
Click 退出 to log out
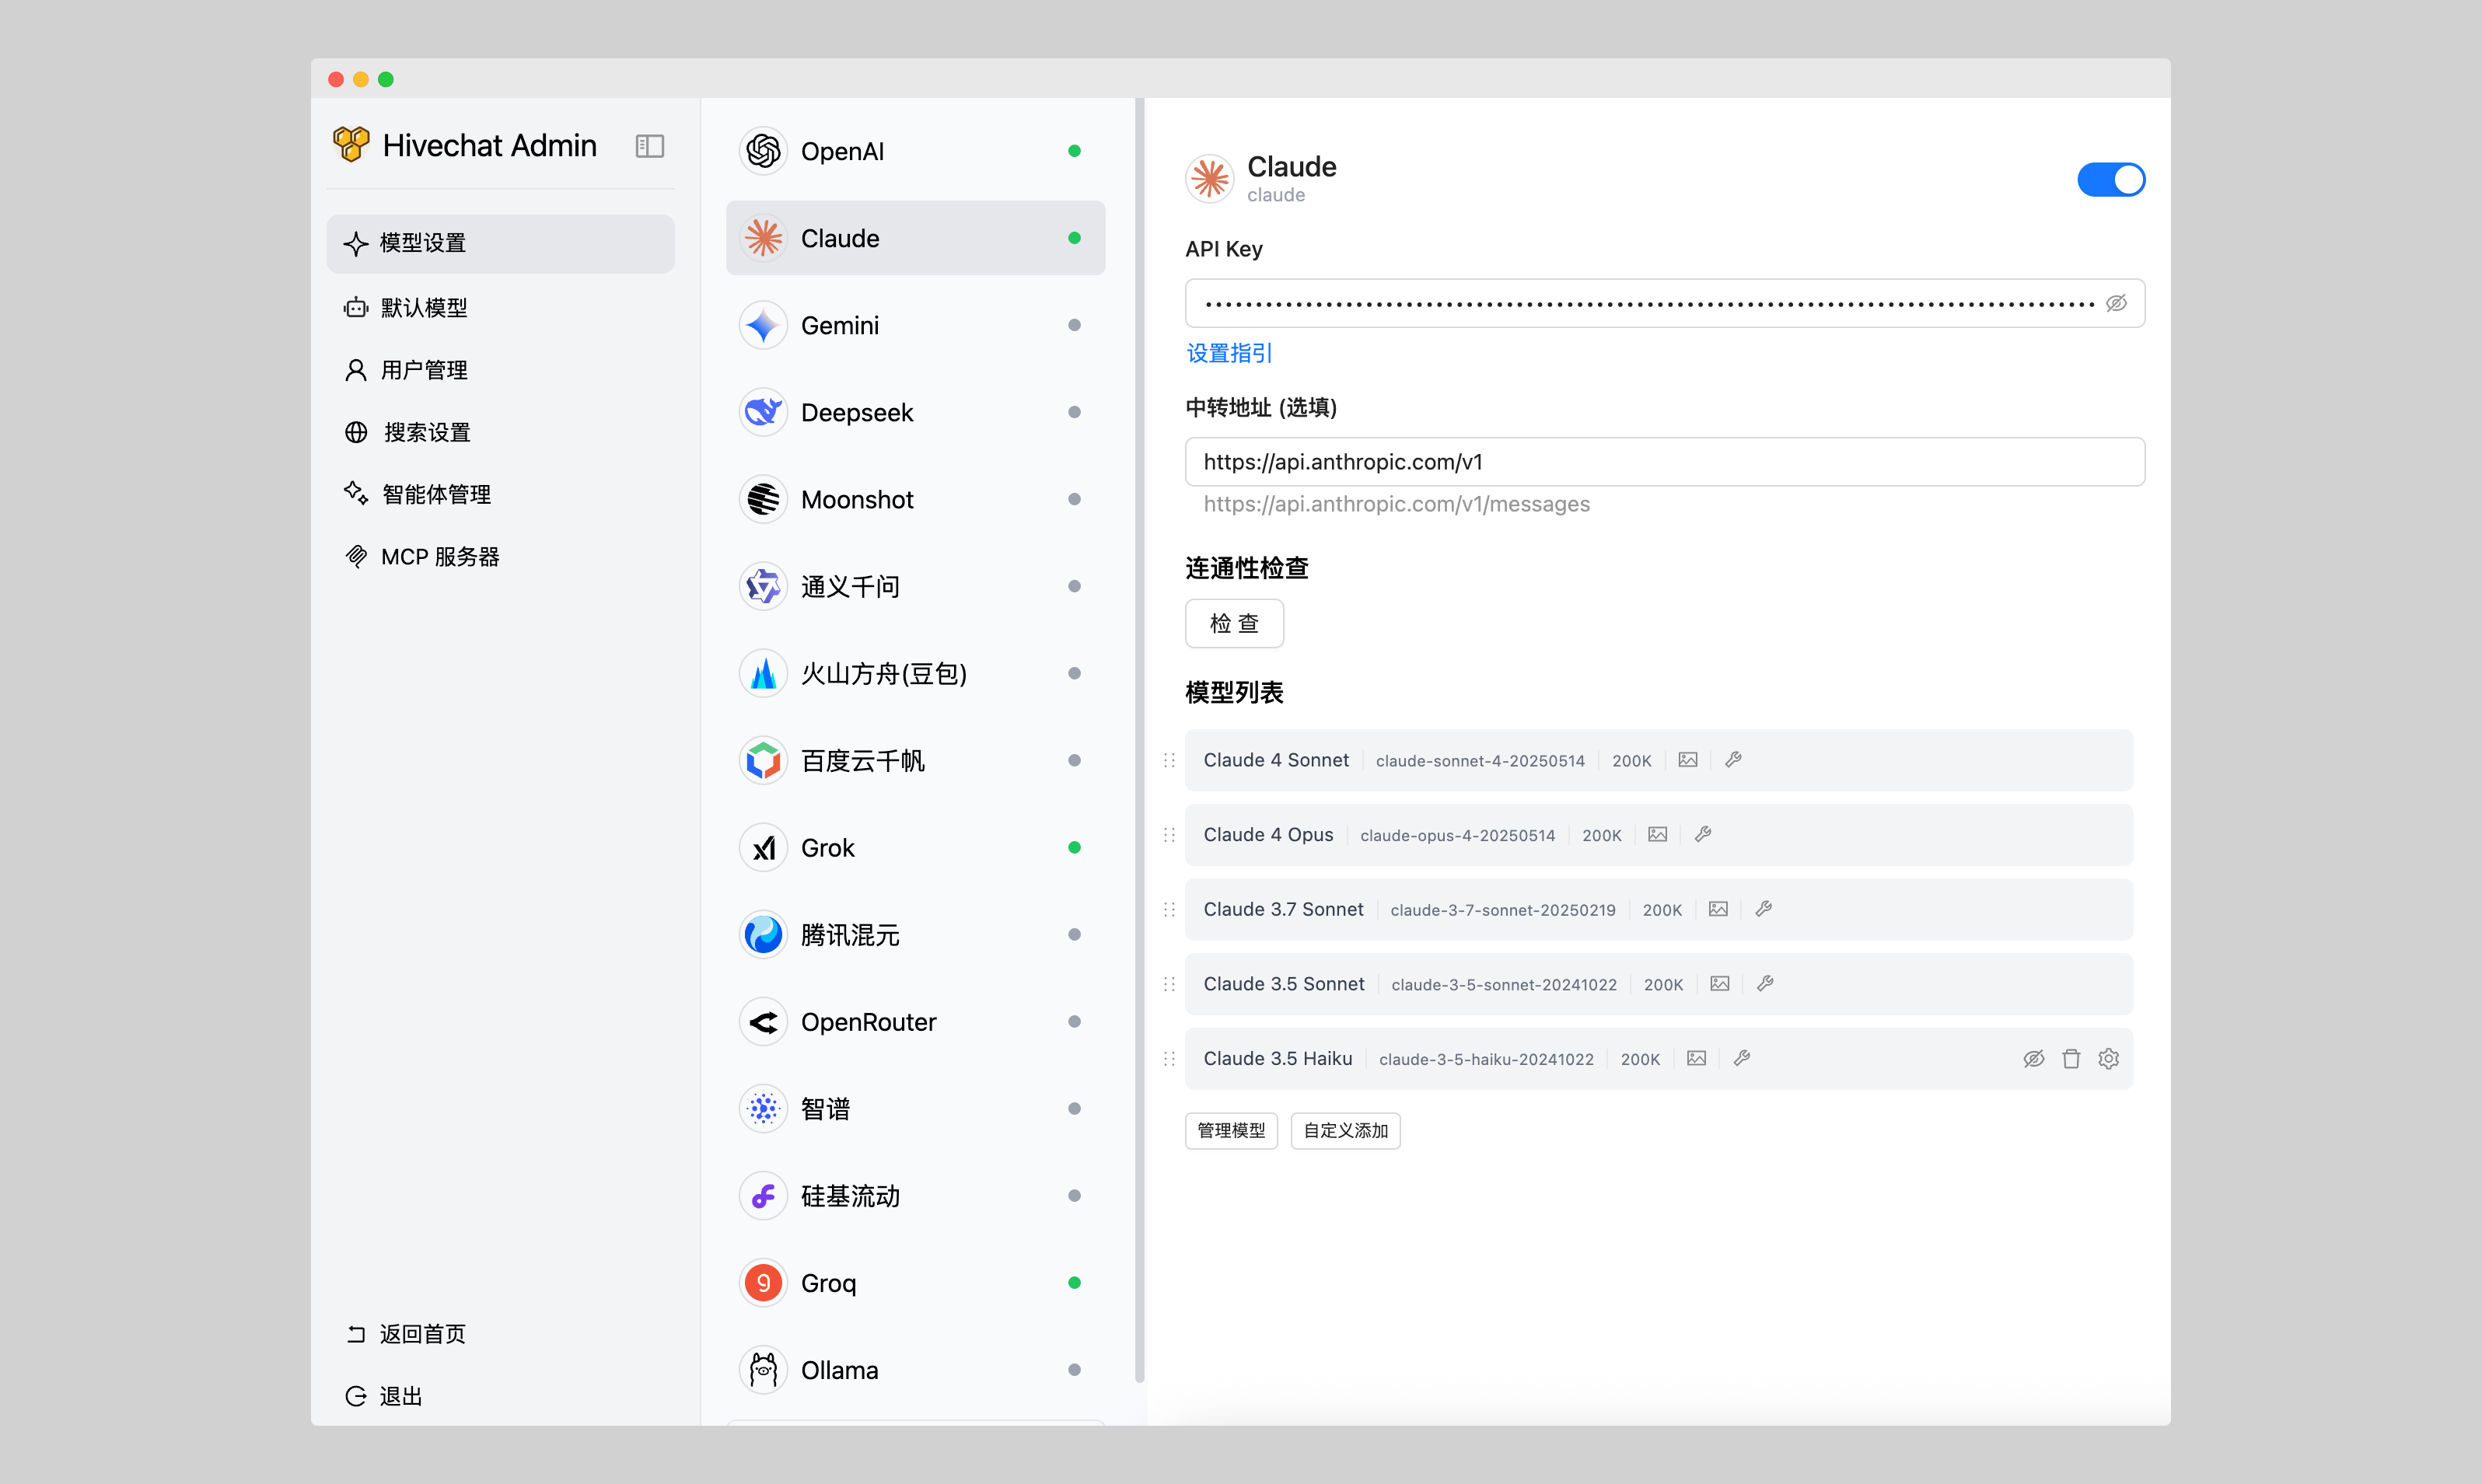(385, 1396)
